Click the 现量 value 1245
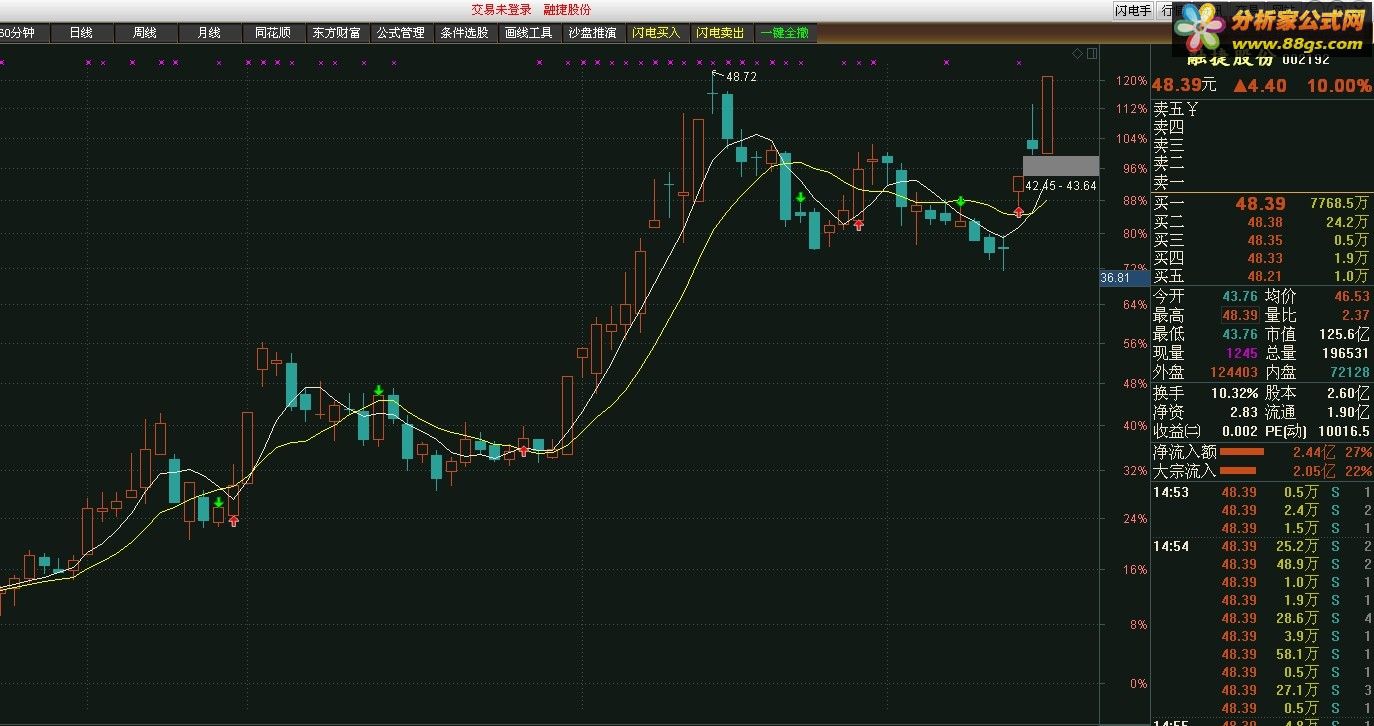Image resolution: width=1374 pixels, height=726 pixels. pos(1241,353)
